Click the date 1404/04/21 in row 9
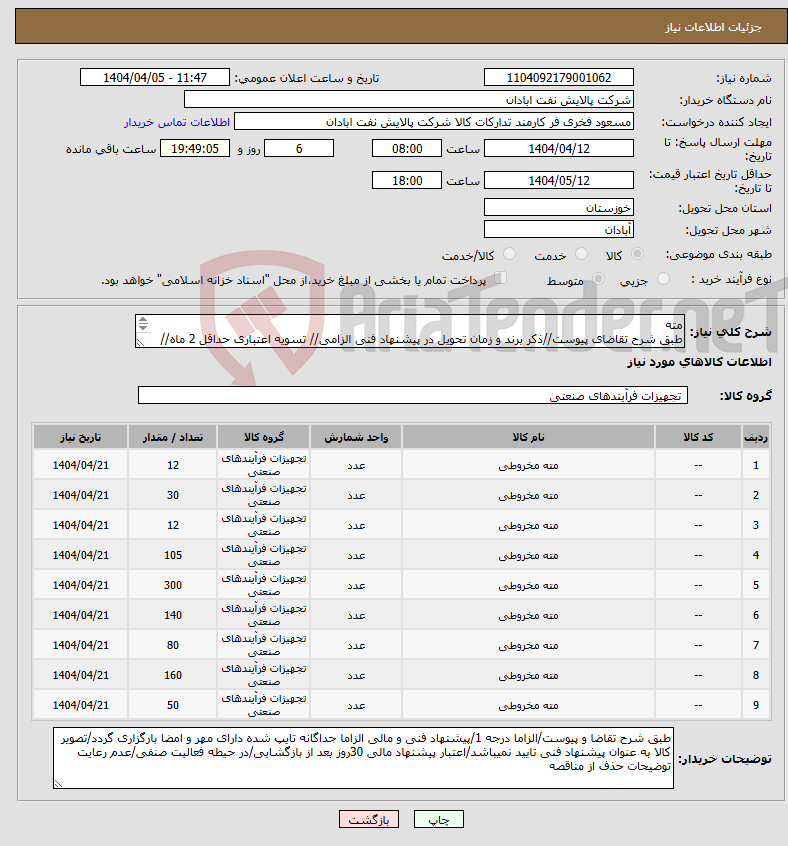Viewport: 788px width, 846px height. click(80, 705)
